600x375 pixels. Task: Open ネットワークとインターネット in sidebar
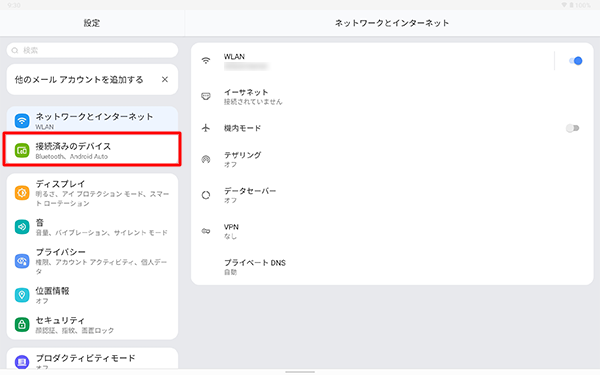click(x=92, y=120)
